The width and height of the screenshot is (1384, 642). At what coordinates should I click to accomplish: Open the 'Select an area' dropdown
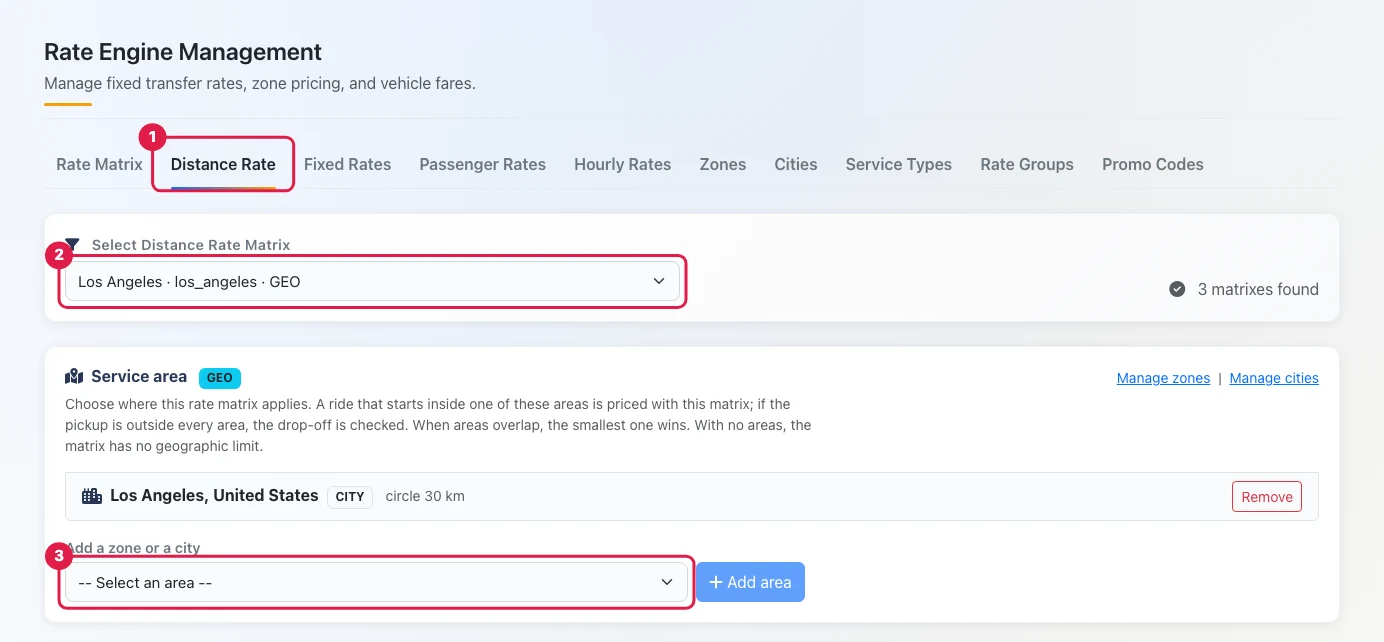coord(376,582)
